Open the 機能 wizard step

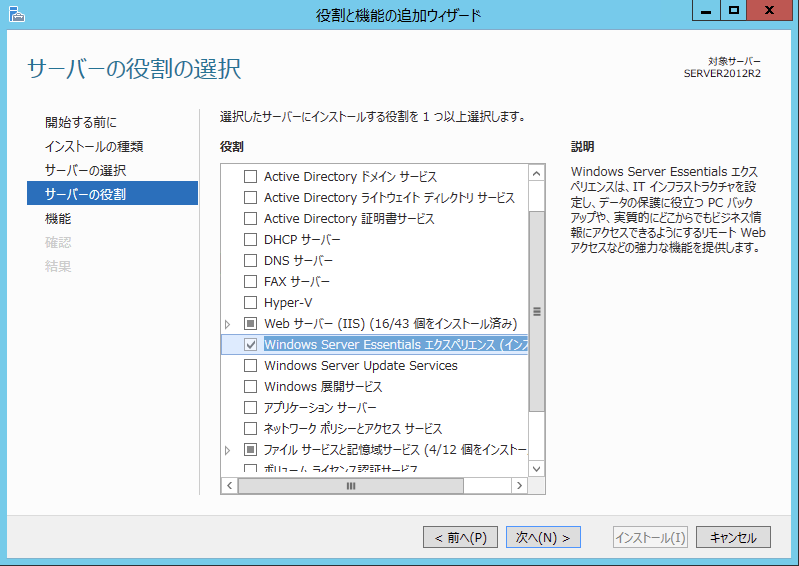tap(58, 219)
